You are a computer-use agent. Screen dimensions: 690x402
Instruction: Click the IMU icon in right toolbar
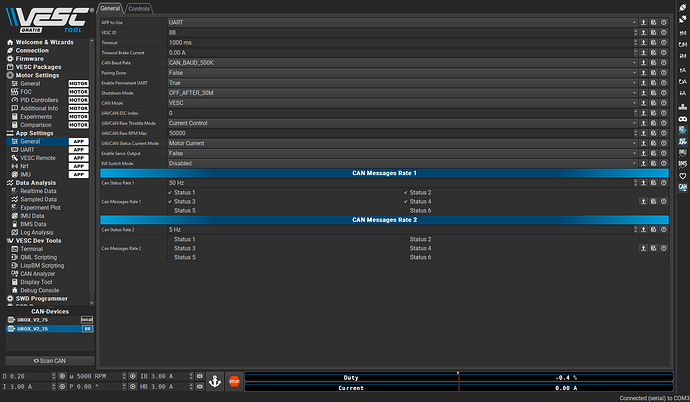pyautogui.click(x=682, y=147)
